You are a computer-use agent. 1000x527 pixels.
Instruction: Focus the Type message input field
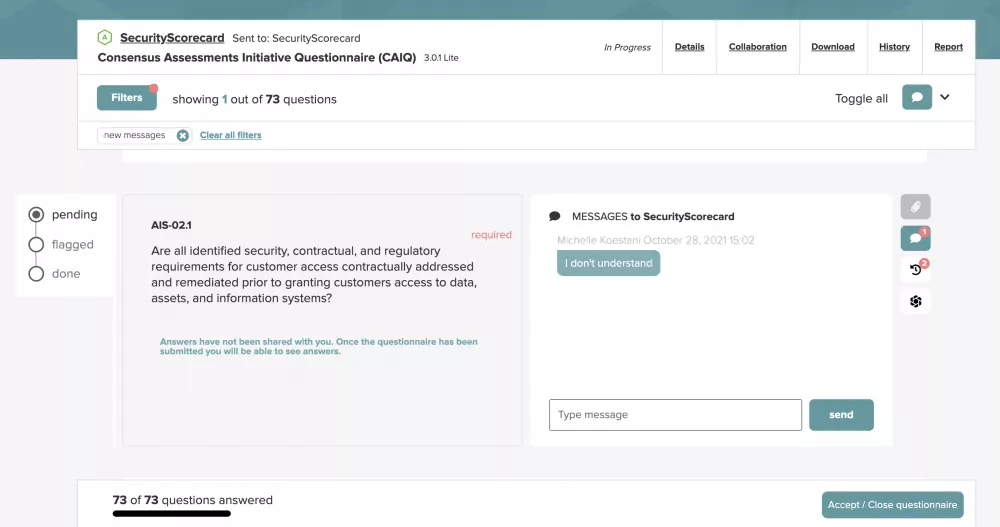[x=675, y=415]
